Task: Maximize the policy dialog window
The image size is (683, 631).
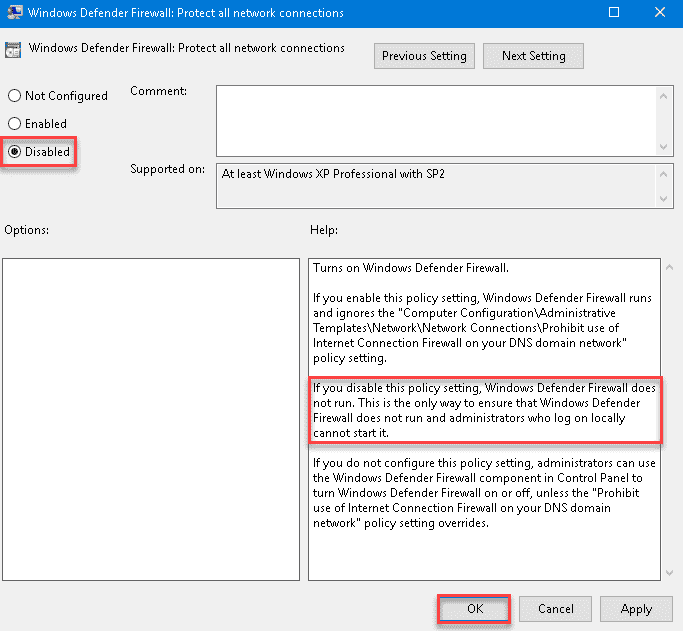Action: (614, 12)
